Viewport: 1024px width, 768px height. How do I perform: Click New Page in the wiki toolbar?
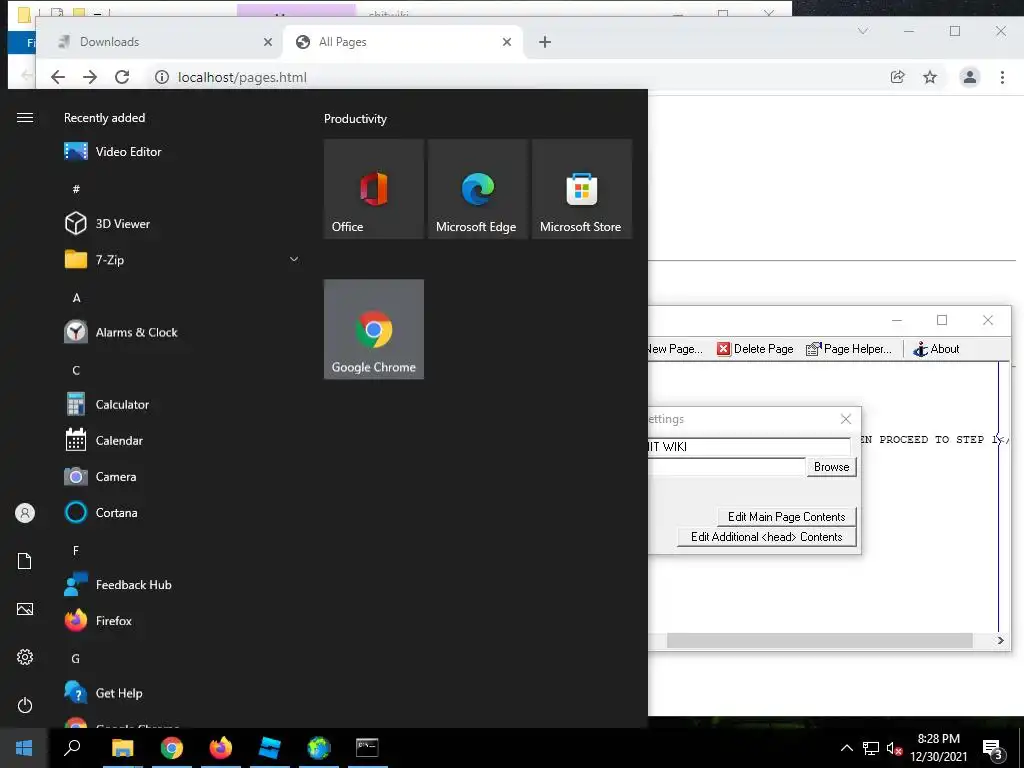click(x=676, y=349)
